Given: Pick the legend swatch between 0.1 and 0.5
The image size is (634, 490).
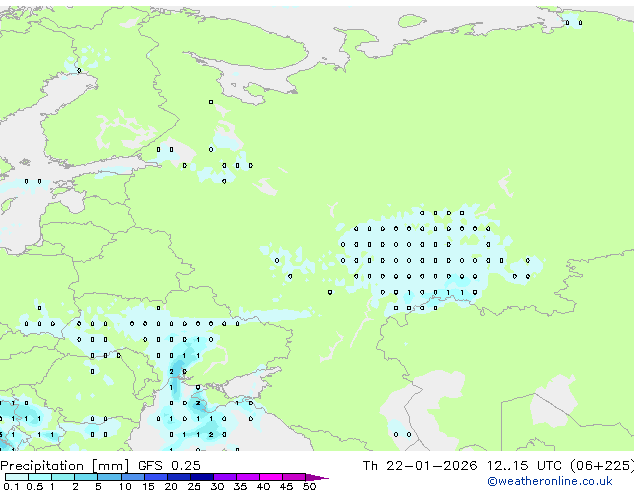Looking at the screenshot, I should 17,477.
